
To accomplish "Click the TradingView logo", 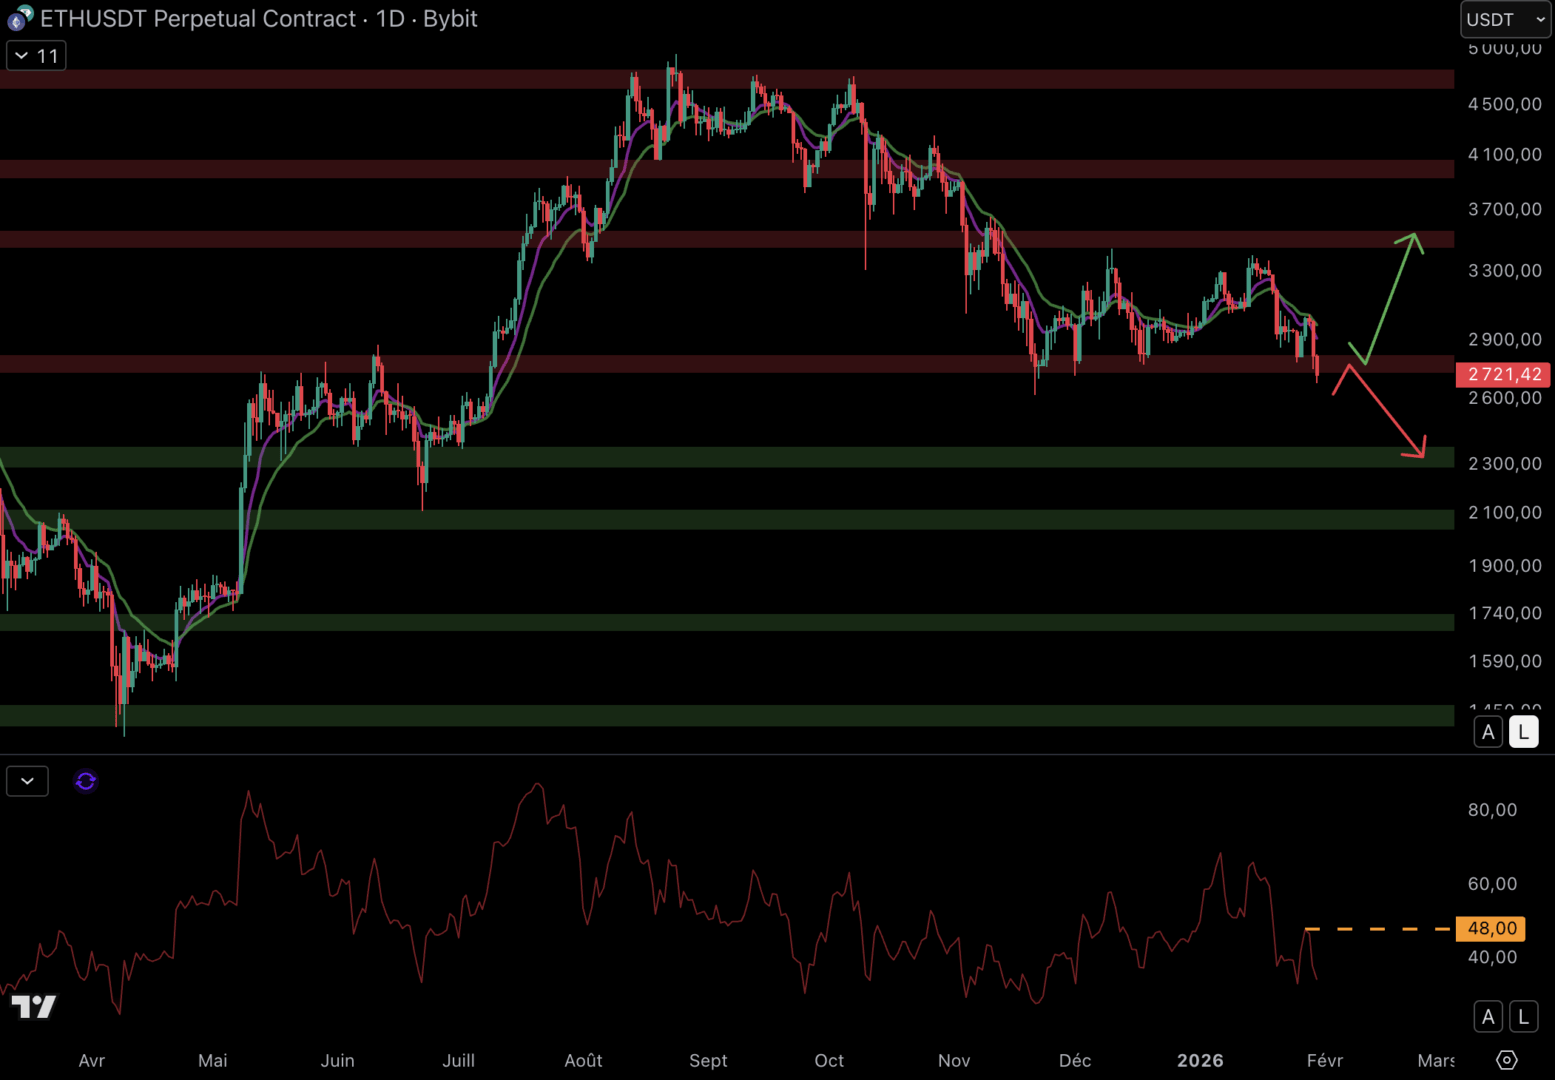I will pyautogui.click(x=34, y=1006).
